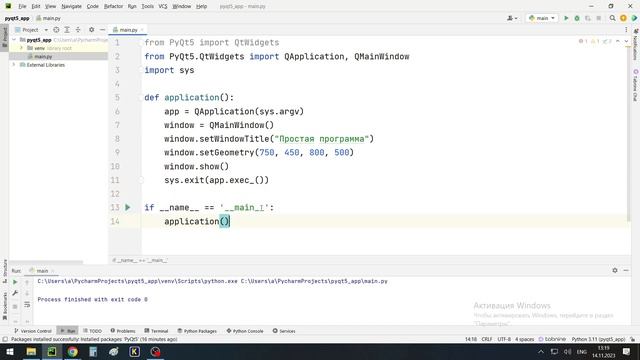This screenshot has width=640, height=360.
Task: Open the File menu
Action: (22, 6)
